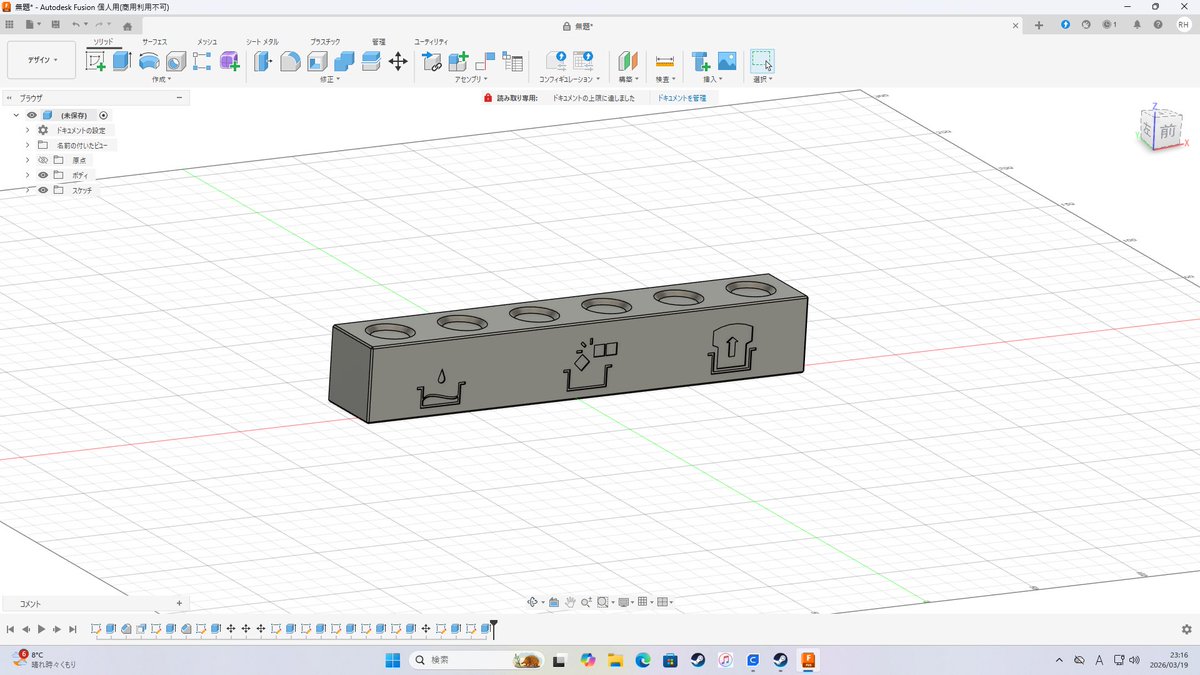This screenshot has height=675, width=1200.
Task: Open the 構築 dropdown menu
Action: coord(628,79)
